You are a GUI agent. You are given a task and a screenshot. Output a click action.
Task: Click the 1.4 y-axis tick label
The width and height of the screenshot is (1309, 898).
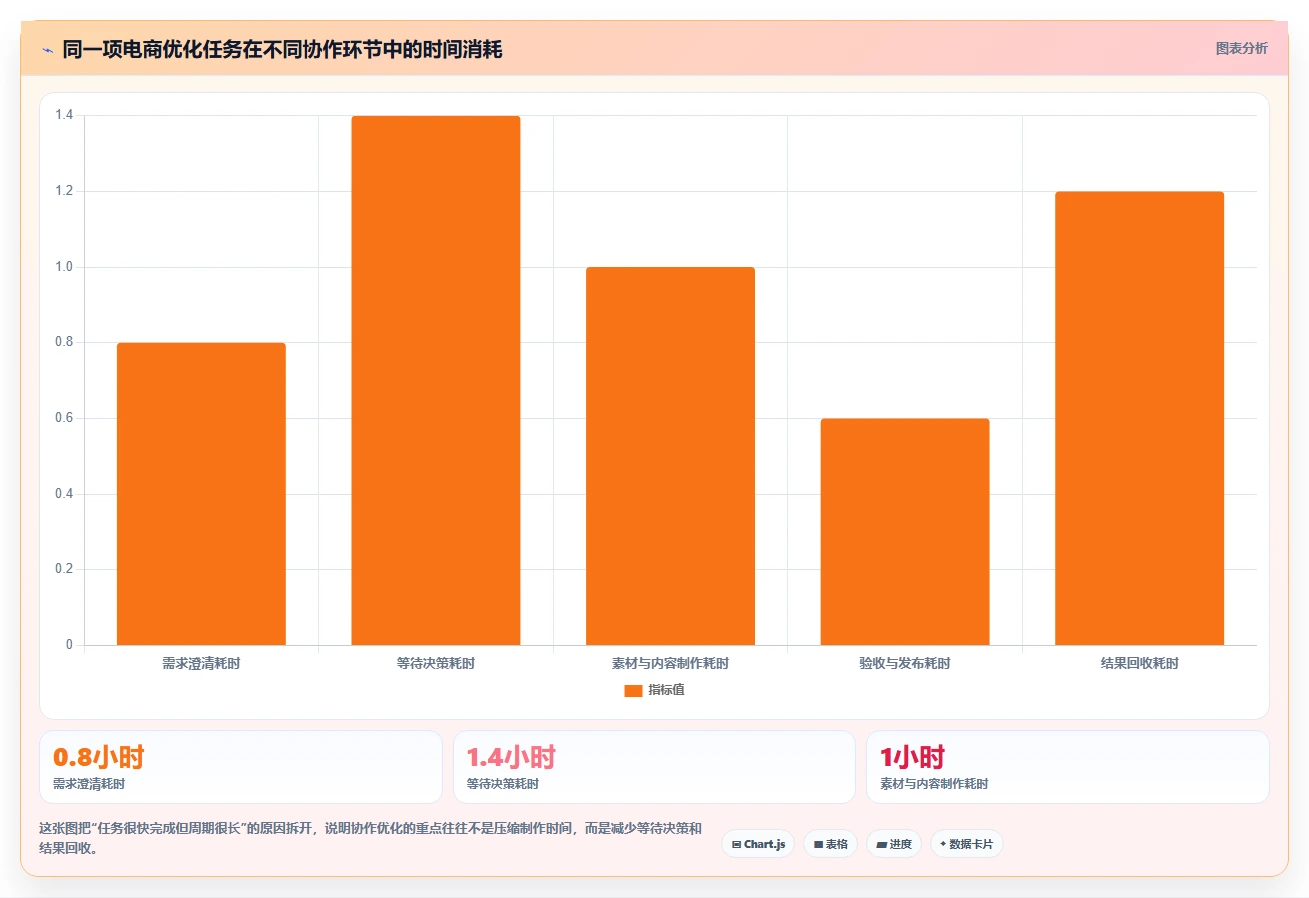pos(64,116)
